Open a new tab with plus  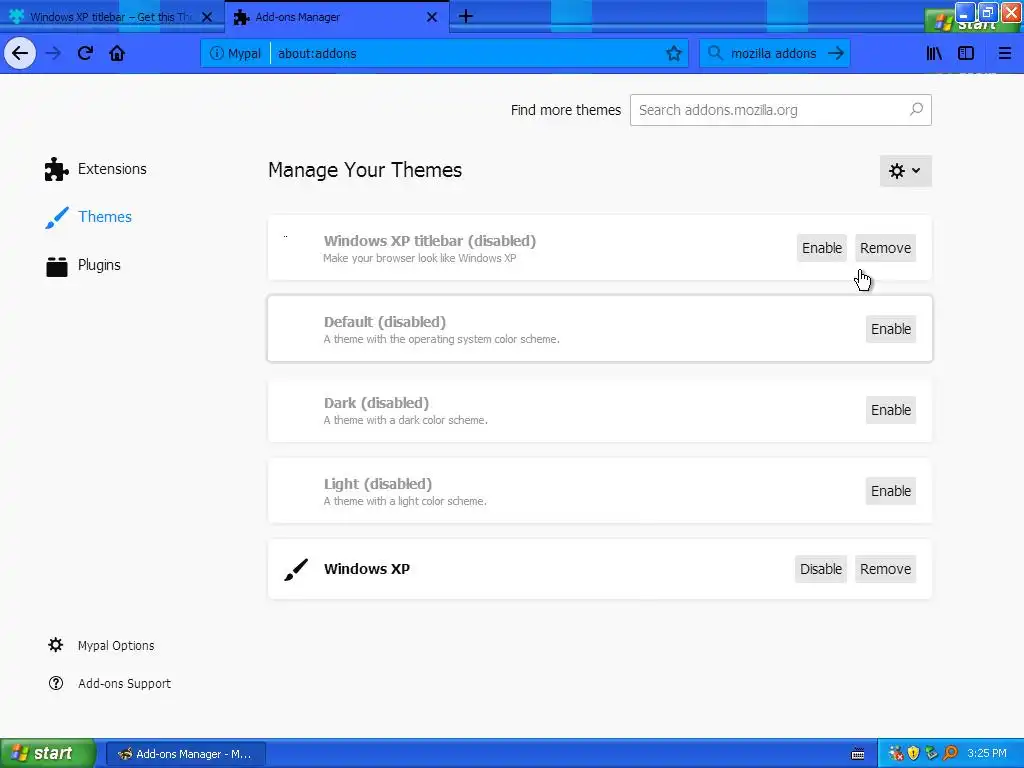[466, 16]
